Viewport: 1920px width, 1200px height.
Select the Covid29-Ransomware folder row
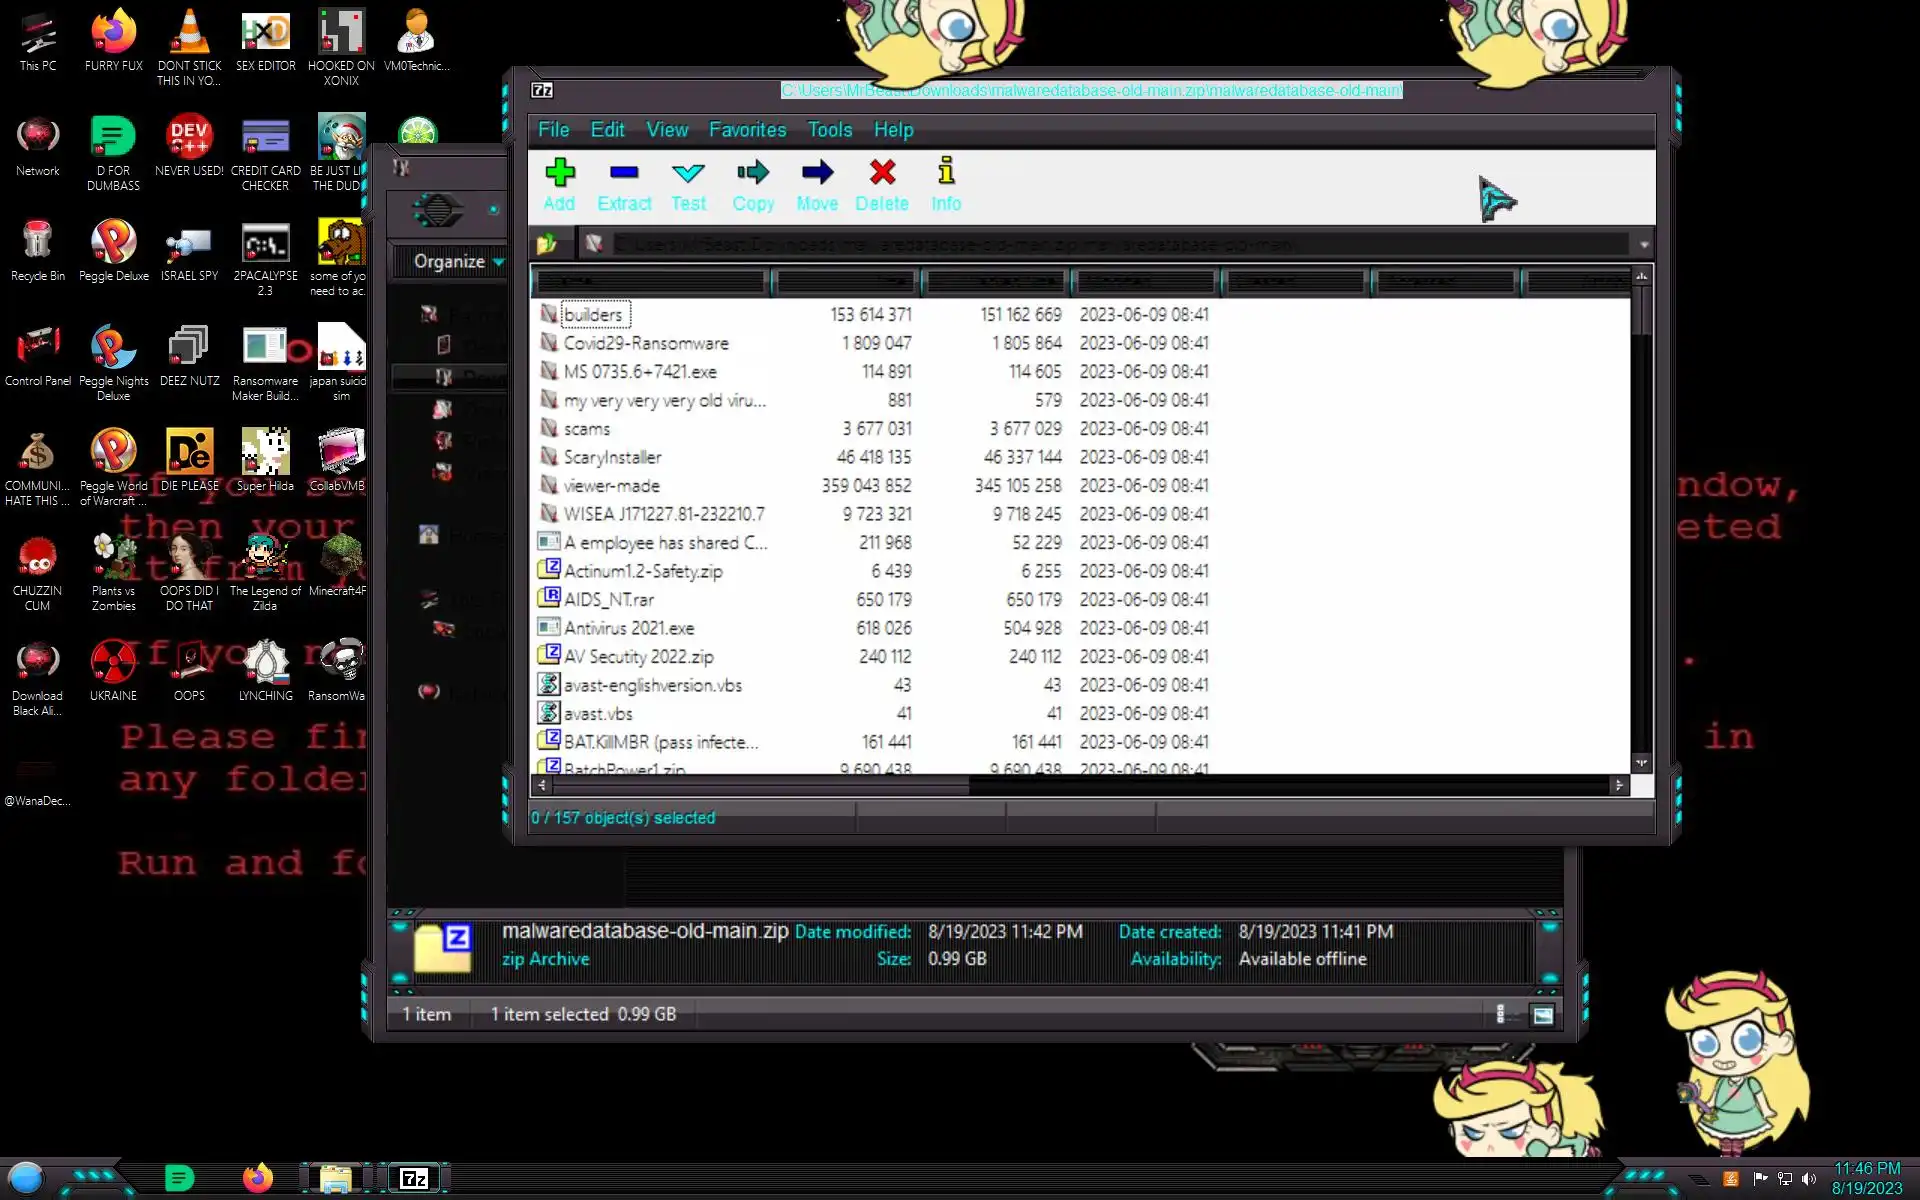tap(645, 343)
